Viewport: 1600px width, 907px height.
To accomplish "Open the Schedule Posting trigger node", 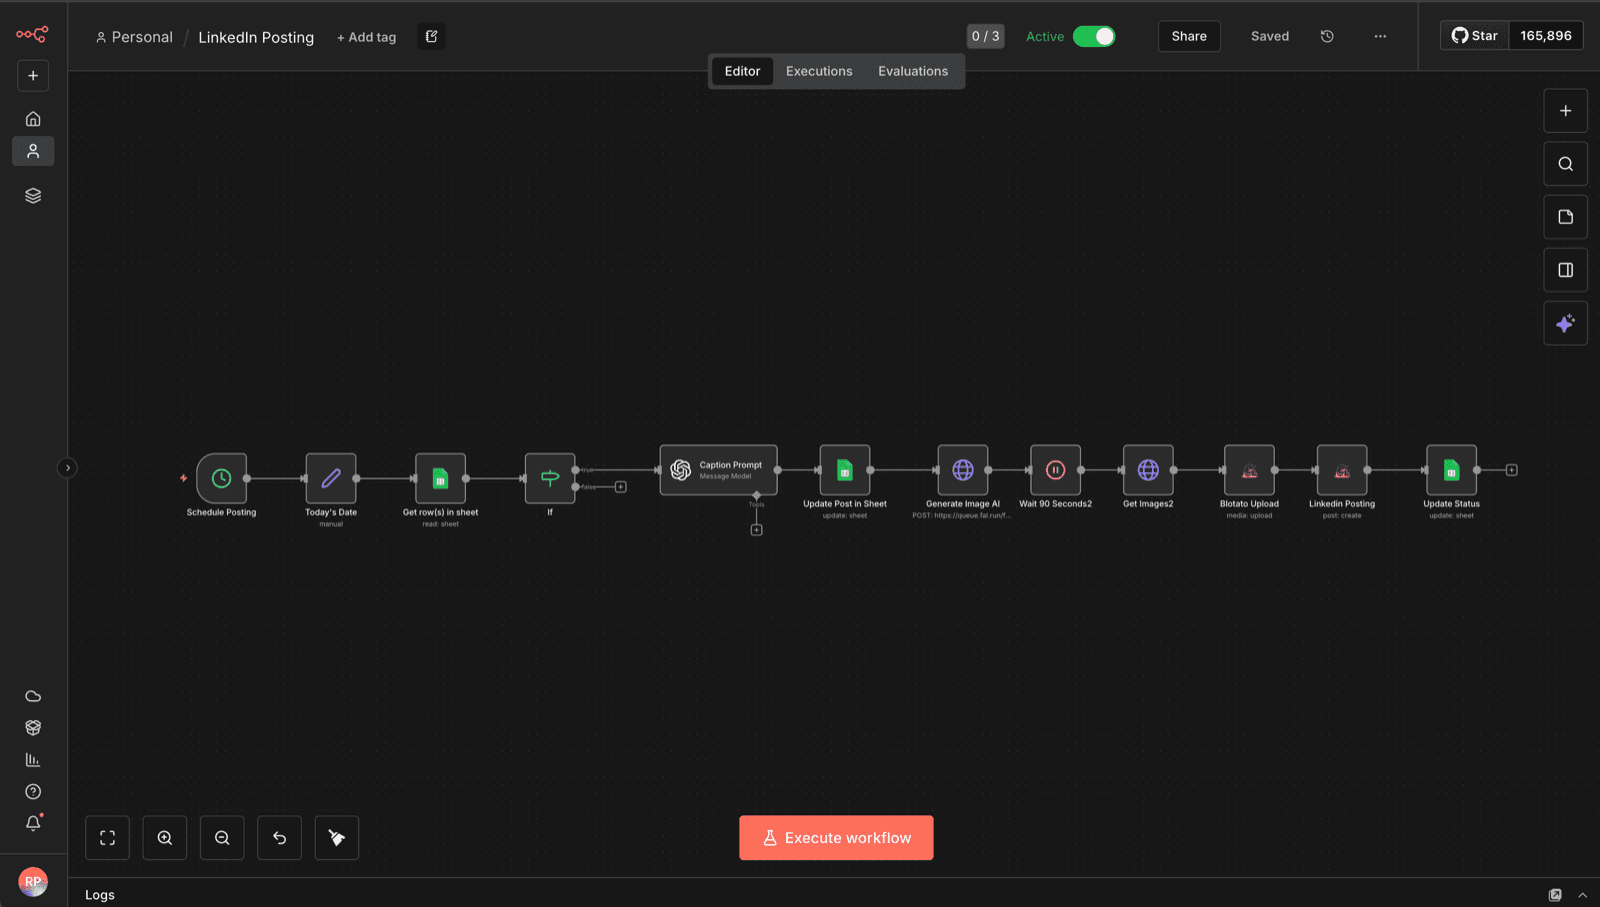I will tap(221, 478).
